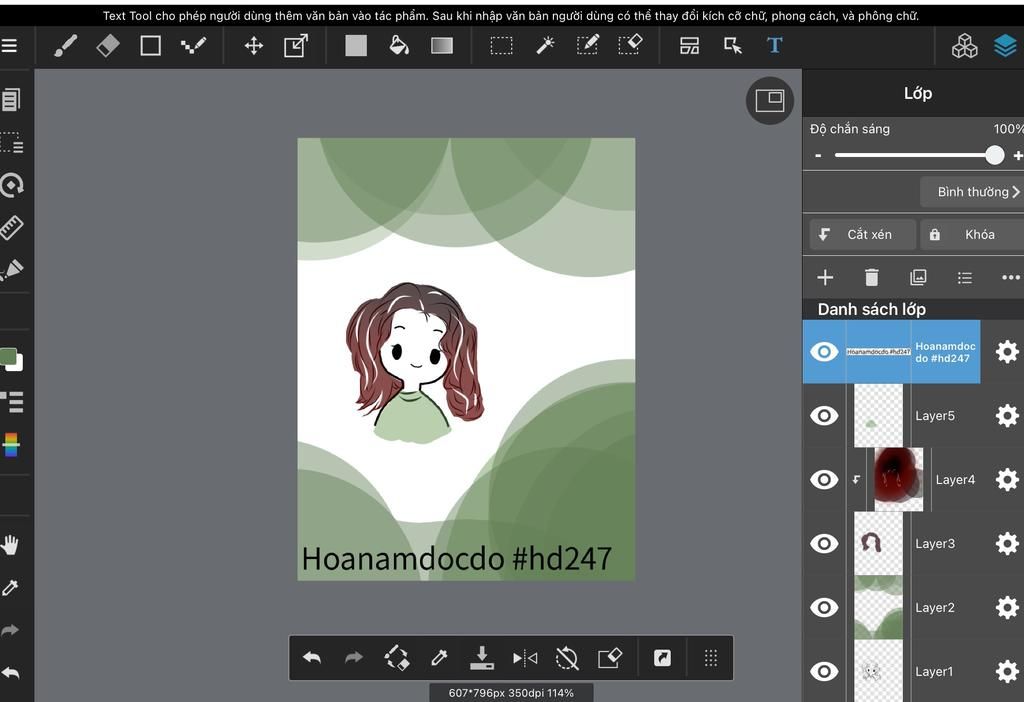1024x702 pixels.
Task: Select the Layer3 row name
Action: pos(935,544)
